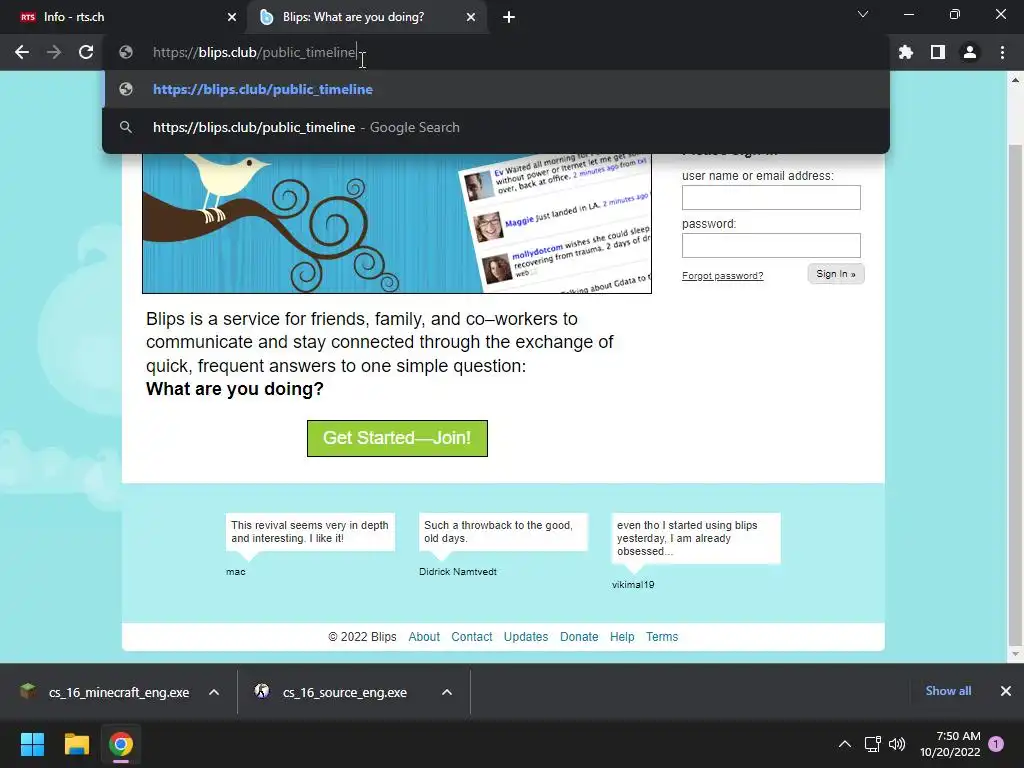
Task: Click the "even tho I started using blips" testimonial
Action: click(x=696, y=538)
